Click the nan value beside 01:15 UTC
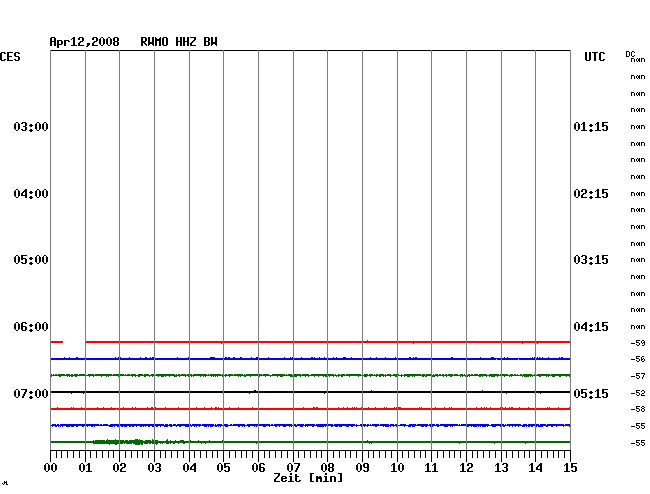The width and height of the screenshot is (650, 494). coord(638,127)
